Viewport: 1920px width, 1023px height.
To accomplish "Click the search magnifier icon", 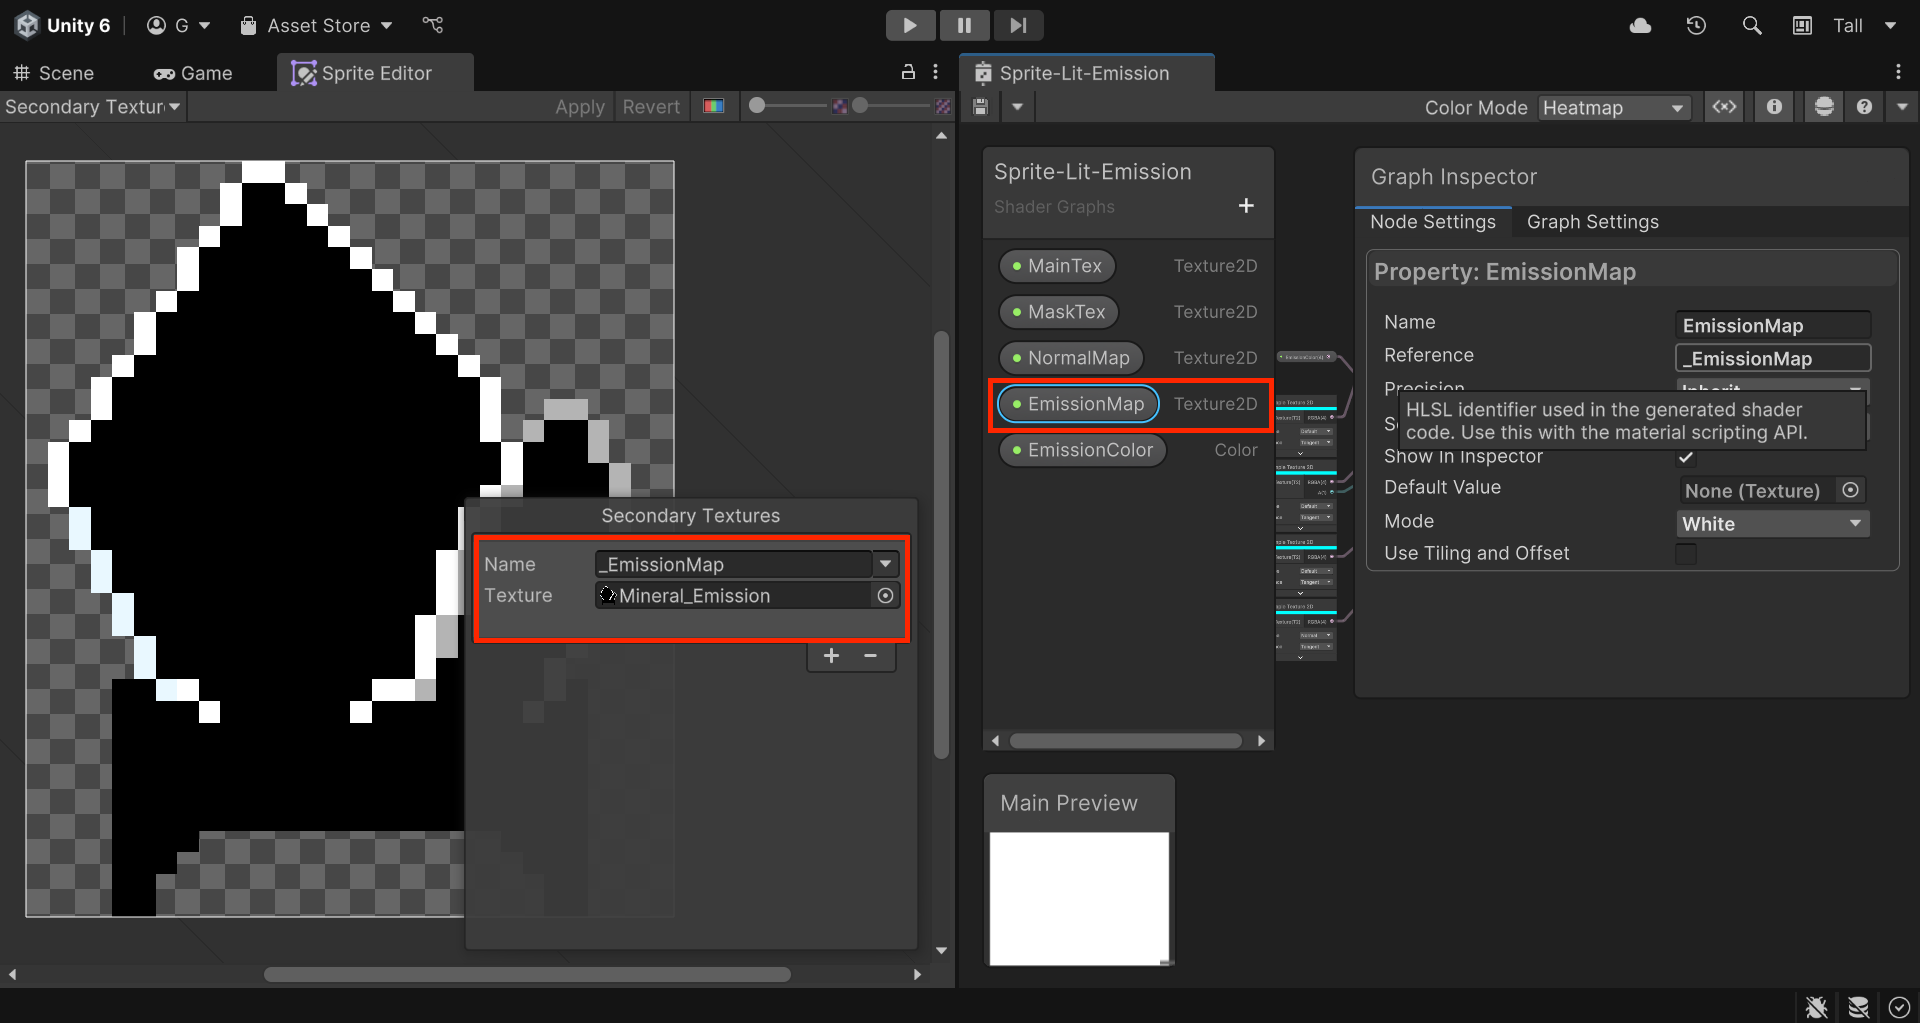I will click(1751, 26).
